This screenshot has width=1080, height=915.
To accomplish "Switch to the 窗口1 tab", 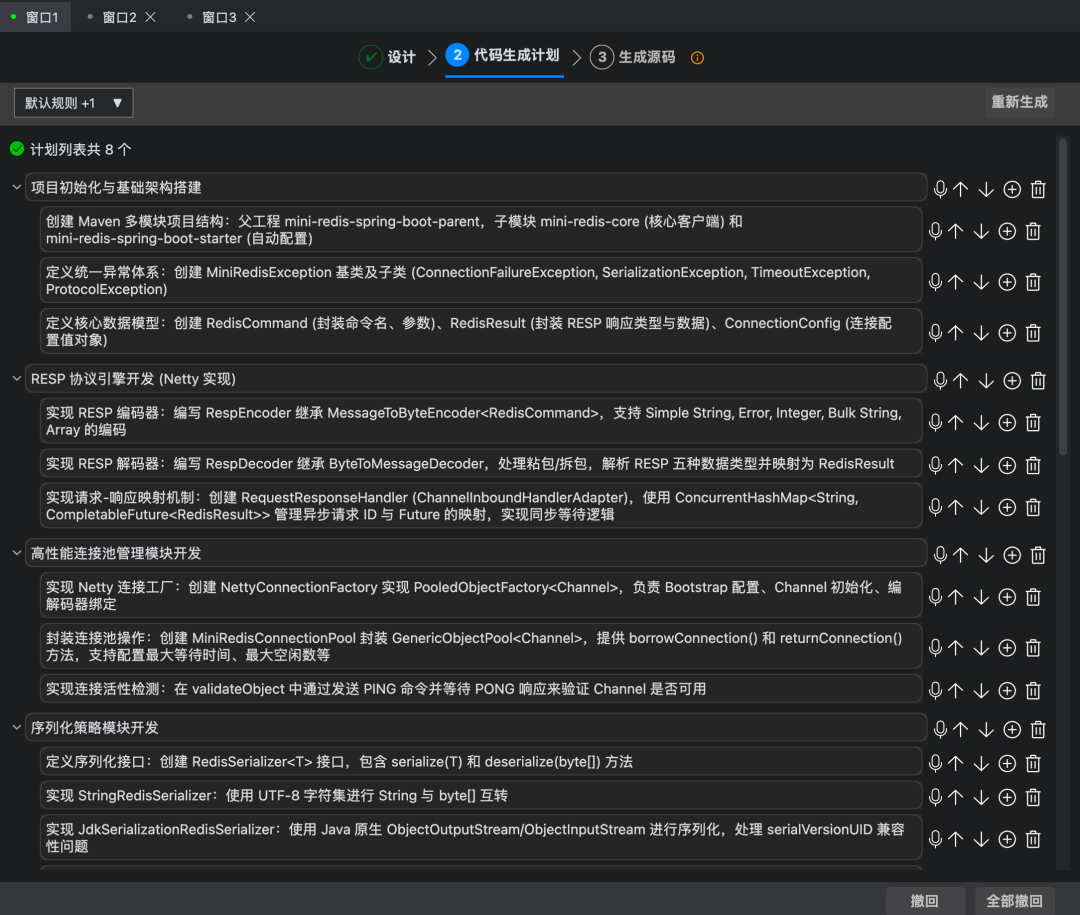I will tap(35, 17).
